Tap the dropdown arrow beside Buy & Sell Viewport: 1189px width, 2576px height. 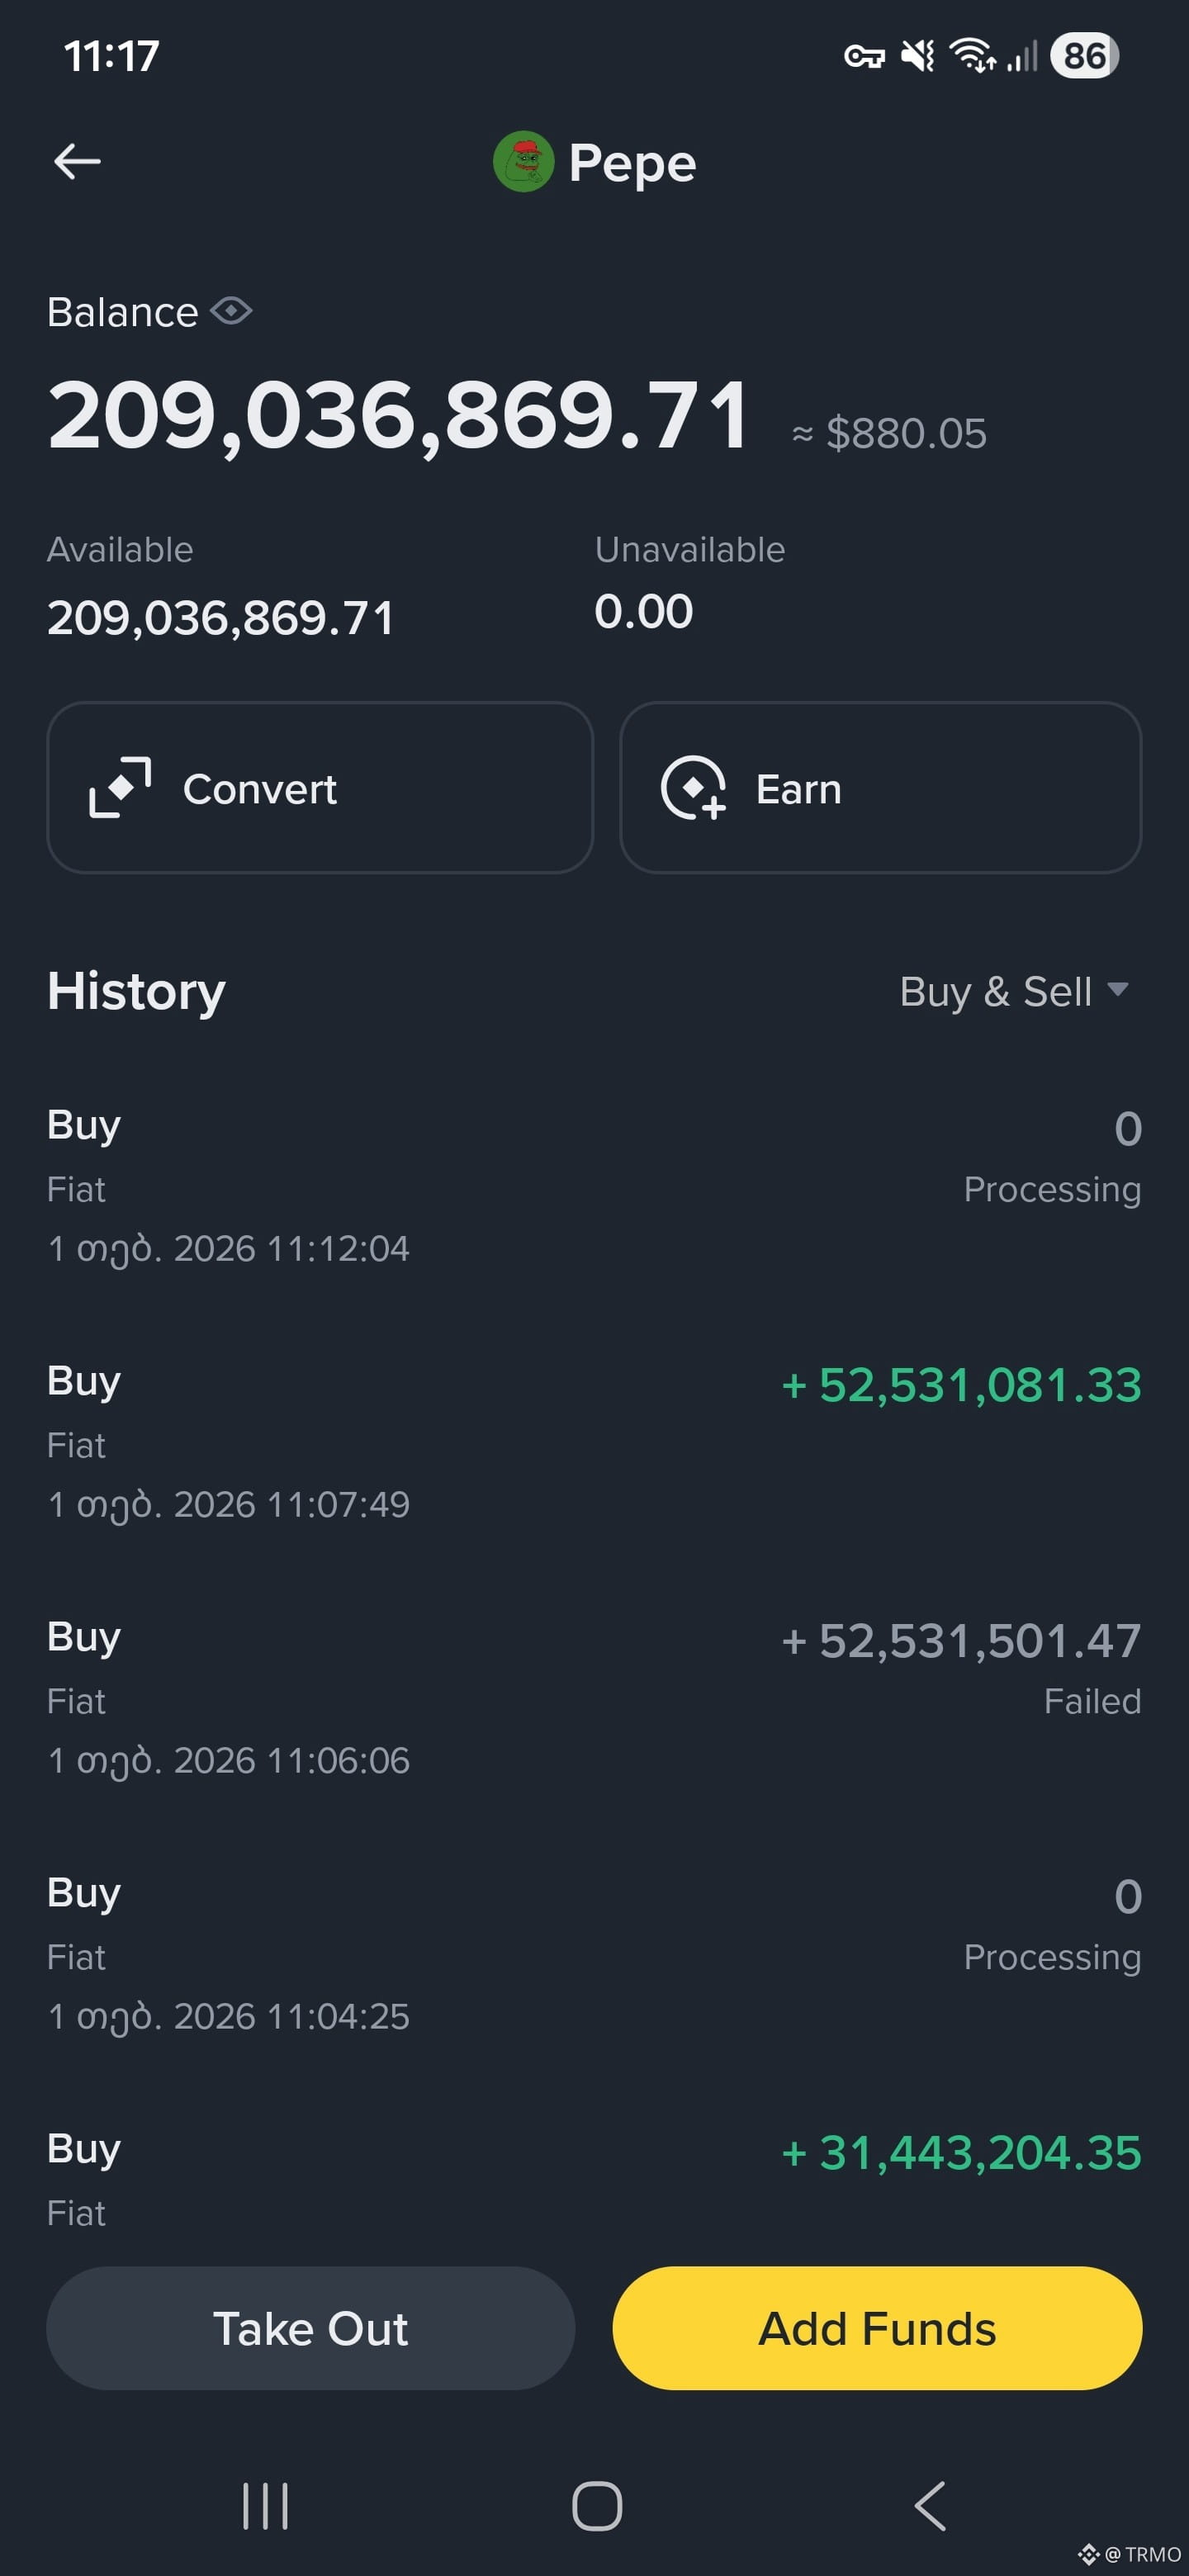coord(1118,989)
